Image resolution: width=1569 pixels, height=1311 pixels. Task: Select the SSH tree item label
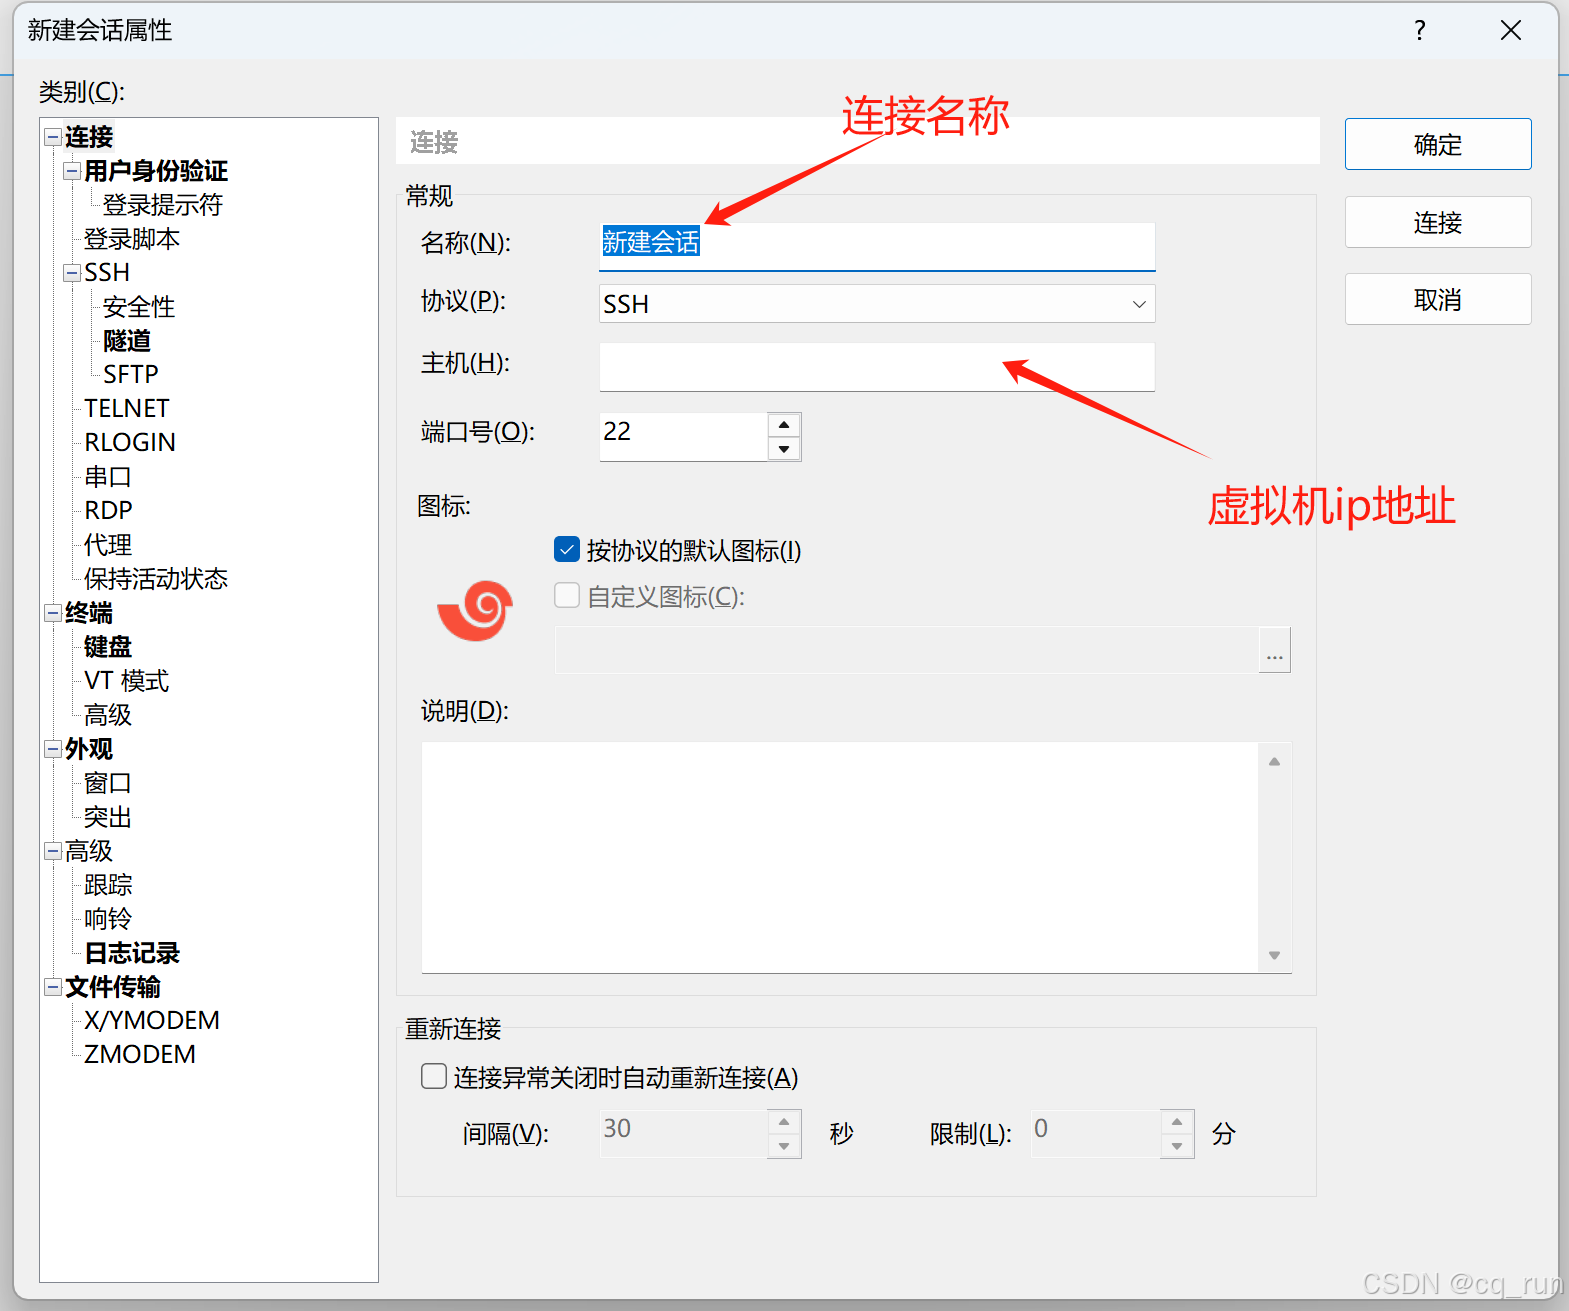pyautogui.click(x=107, y=273)
